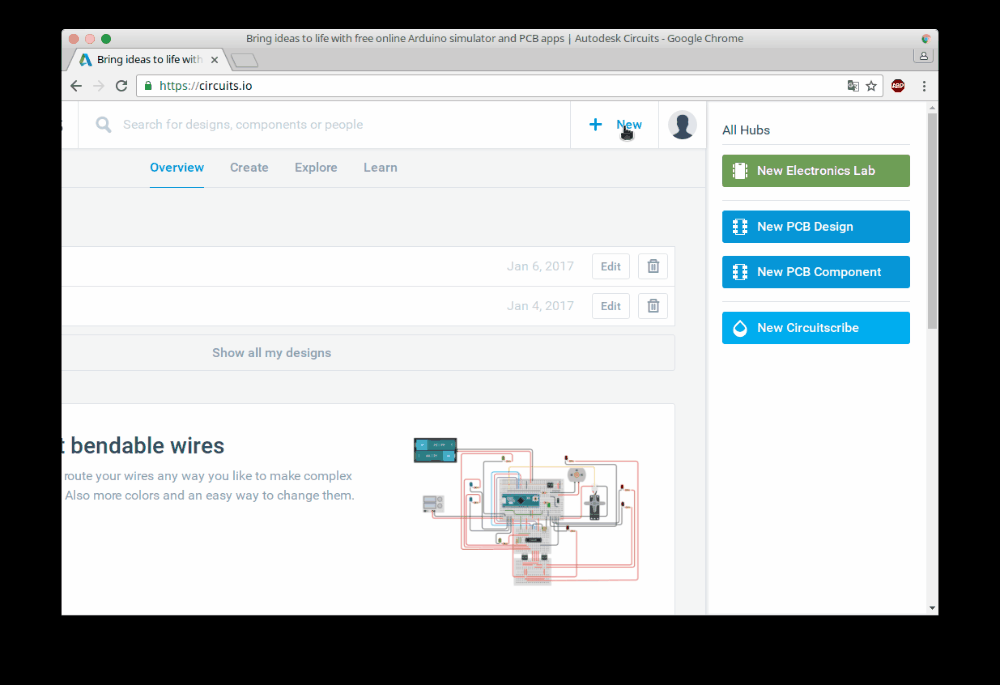Switch to the Explore tab
Image resolution: width=1000 pixels, height=685 pixels.
316,168
